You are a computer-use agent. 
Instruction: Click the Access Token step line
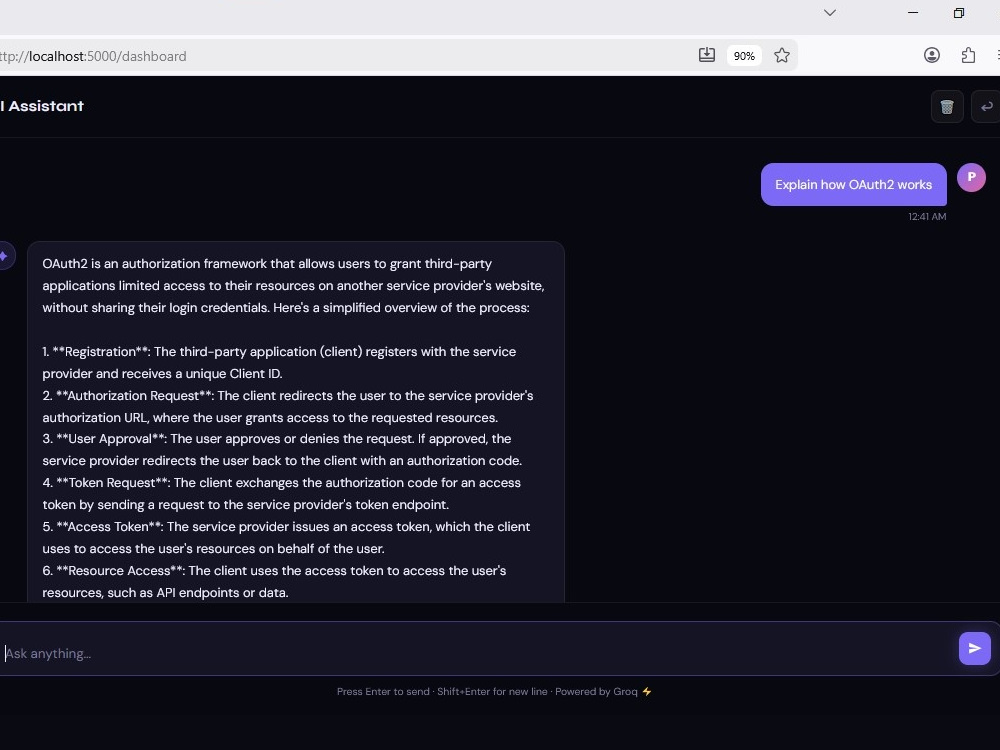click(x=286, y=538)
